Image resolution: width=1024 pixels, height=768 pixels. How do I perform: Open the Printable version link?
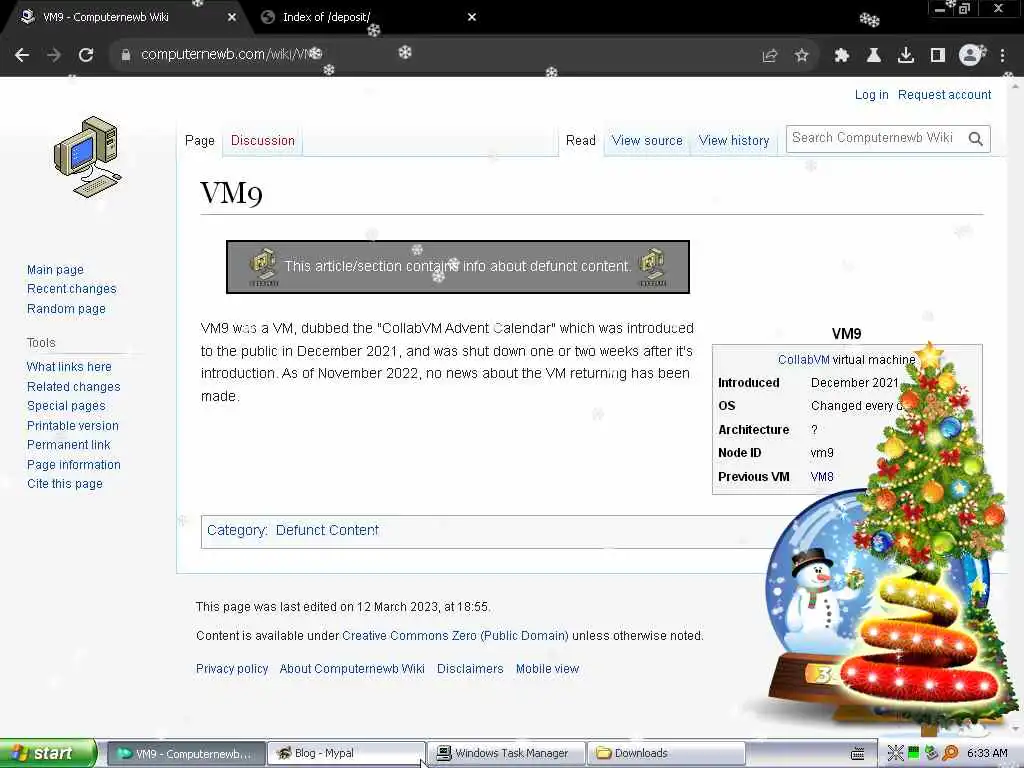point(72,425)
